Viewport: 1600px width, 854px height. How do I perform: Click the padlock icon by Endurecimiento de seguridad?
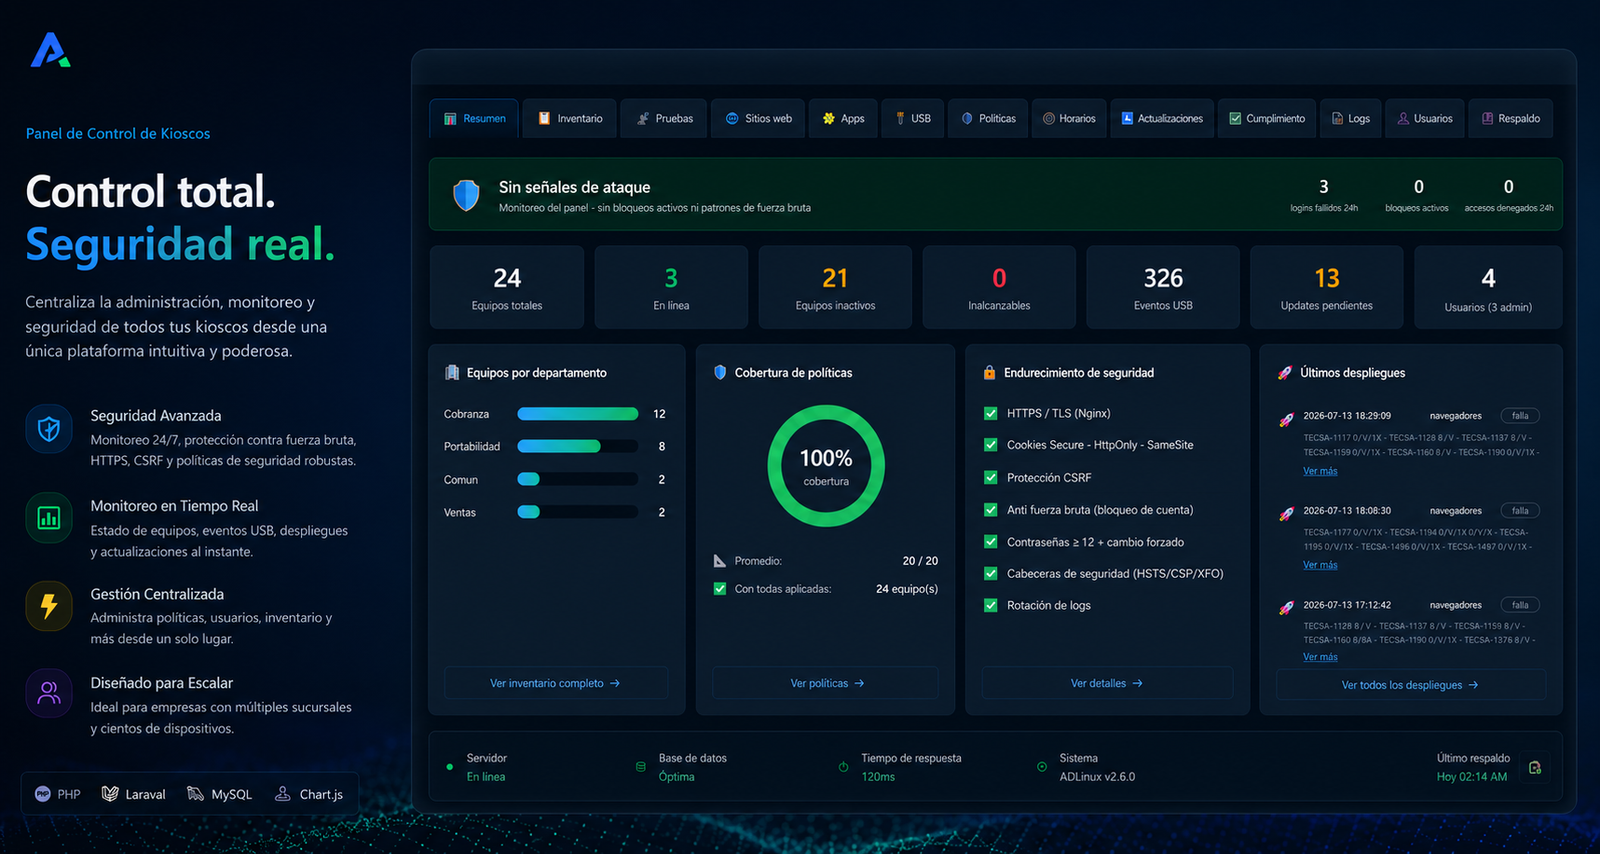click(989, 372)
